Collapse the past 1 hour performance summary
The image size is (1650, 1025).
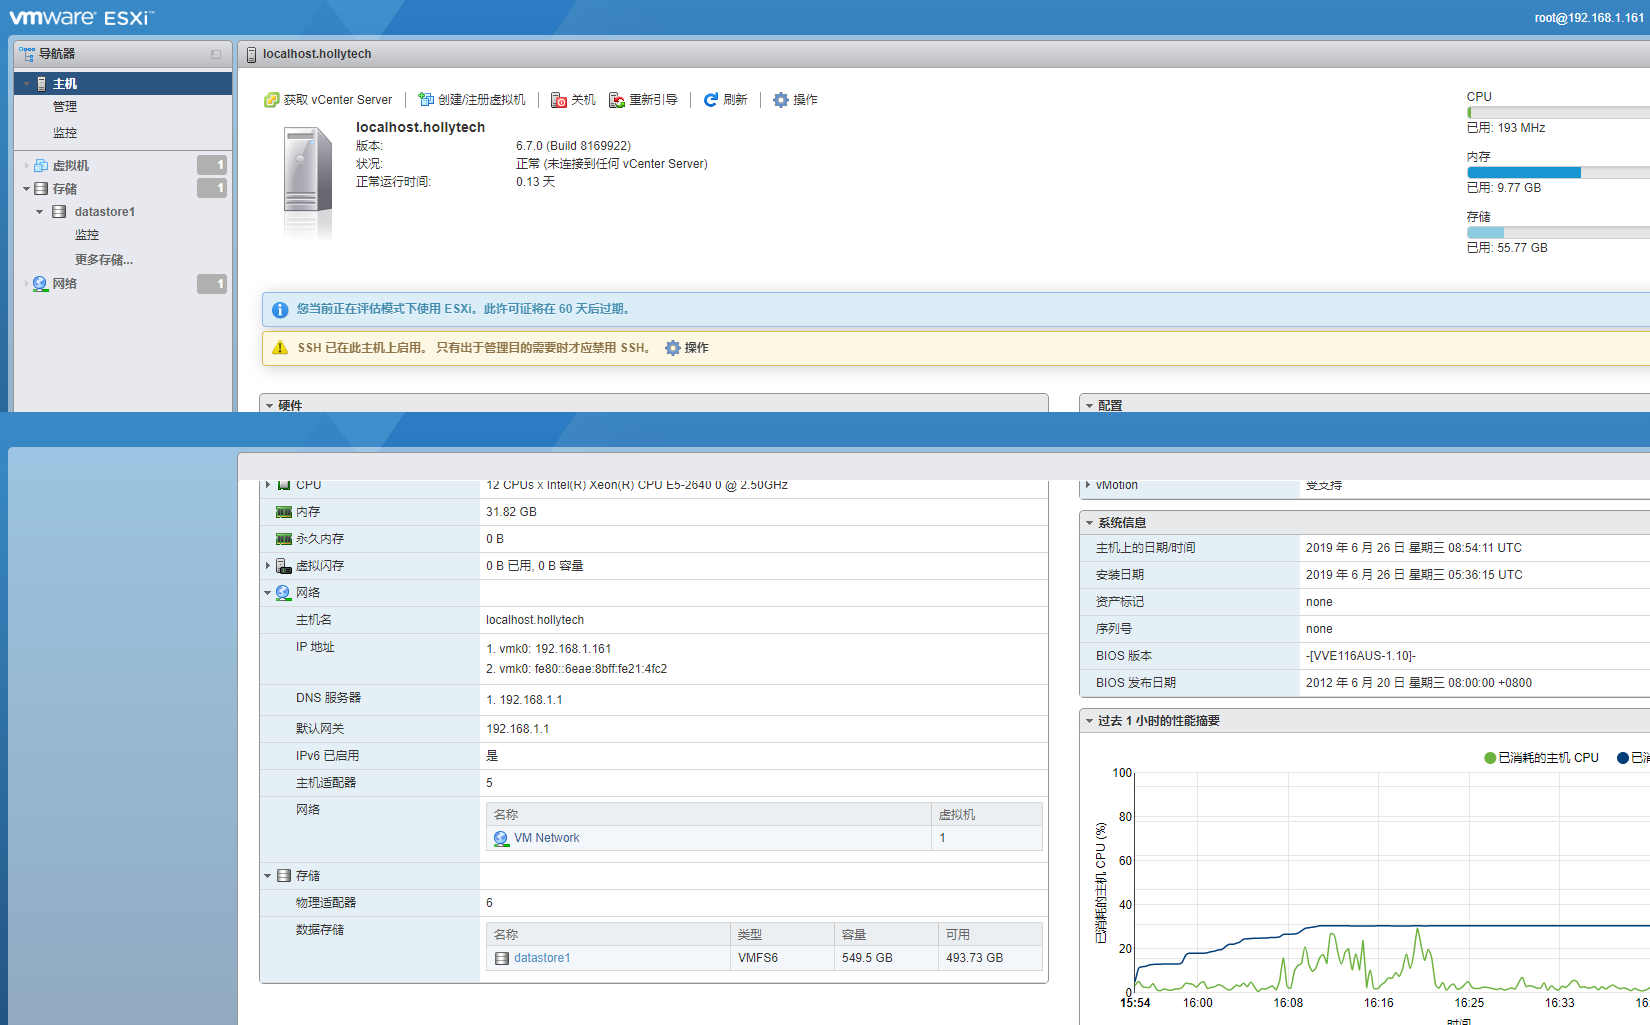pos(1089,721)
